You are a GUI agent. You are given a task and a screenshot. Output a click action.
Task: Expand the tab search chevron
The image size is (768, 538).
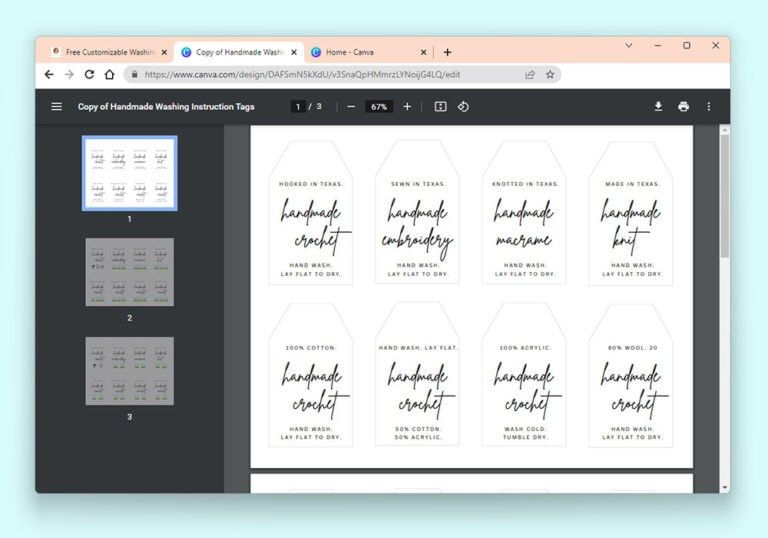coord(629,46)
